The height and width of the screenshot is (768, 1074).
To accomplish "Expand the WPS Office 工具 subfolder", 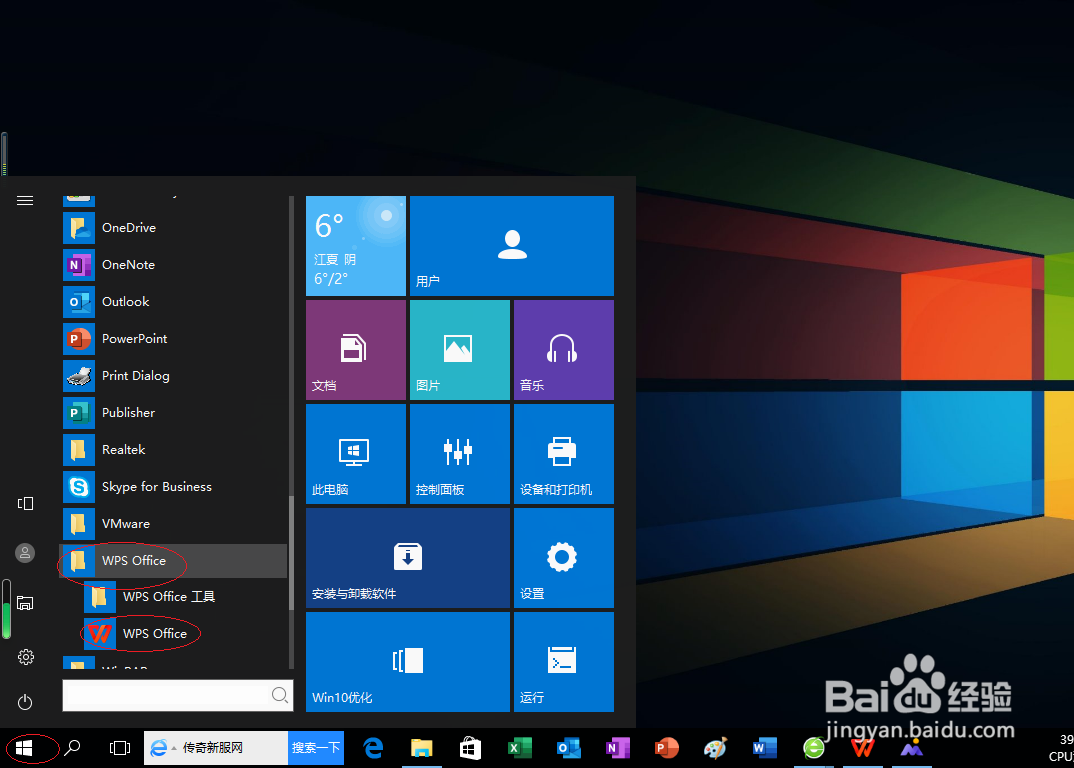I will click(x=185, y=597).
